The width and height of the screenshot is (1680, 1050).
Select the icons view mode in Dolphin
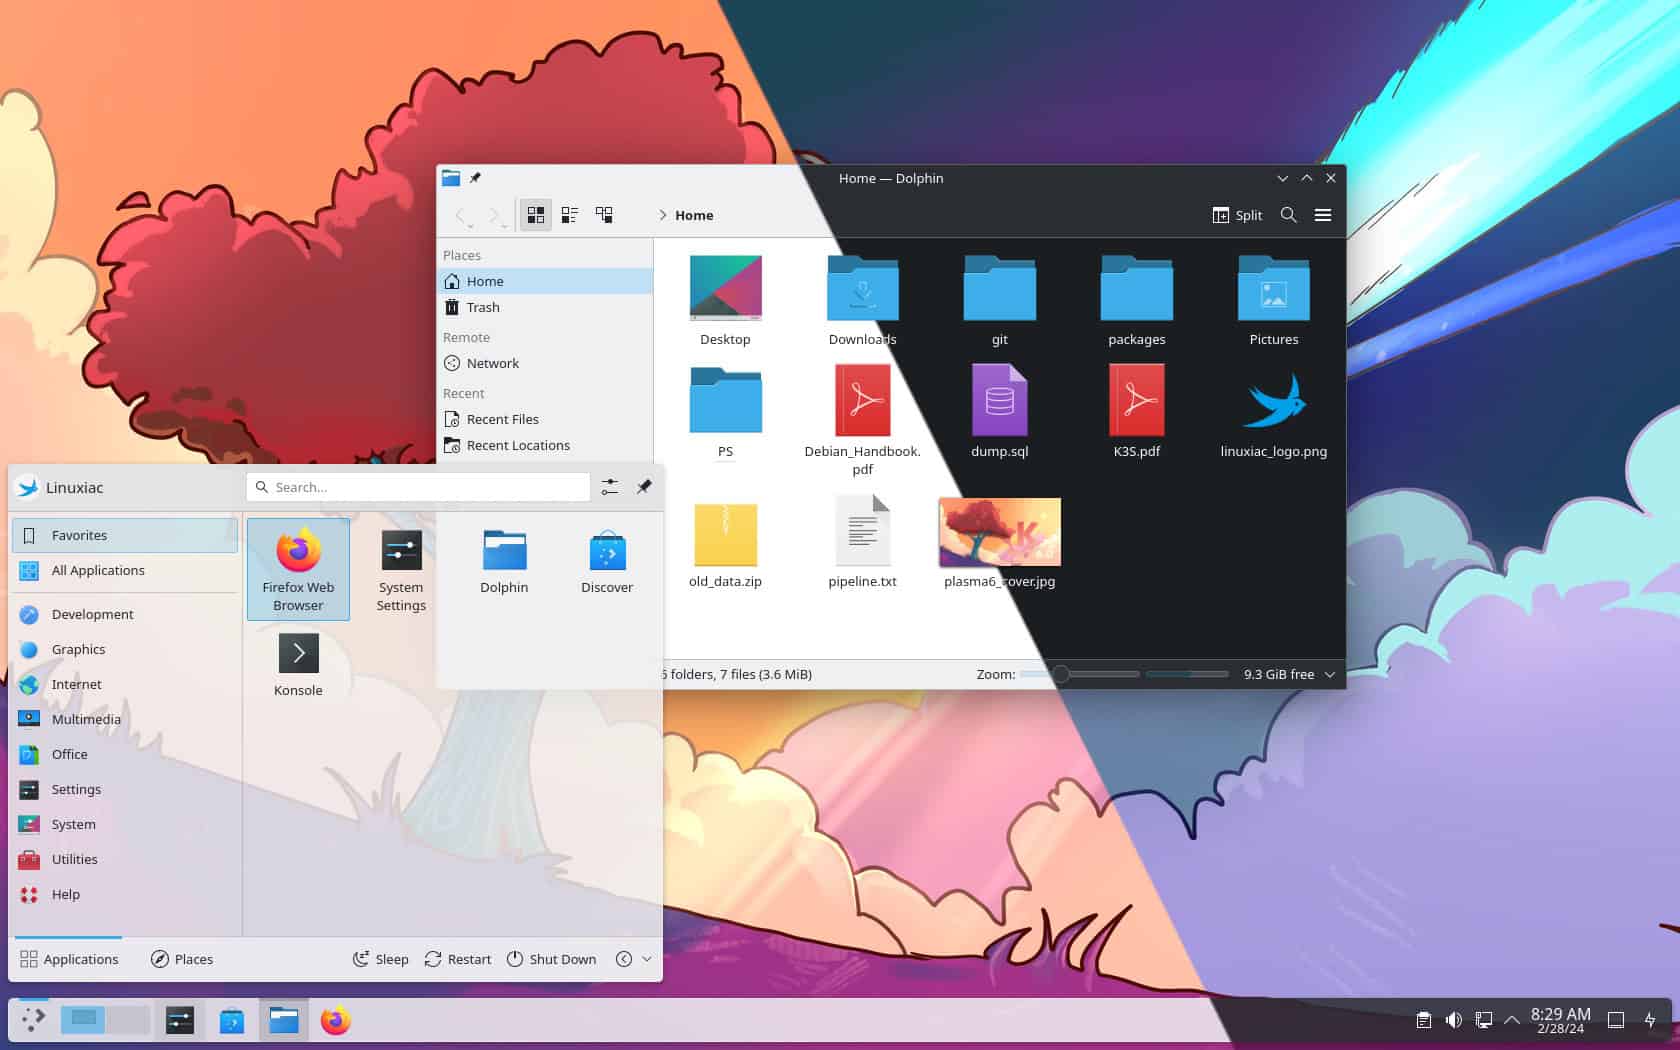536,214
